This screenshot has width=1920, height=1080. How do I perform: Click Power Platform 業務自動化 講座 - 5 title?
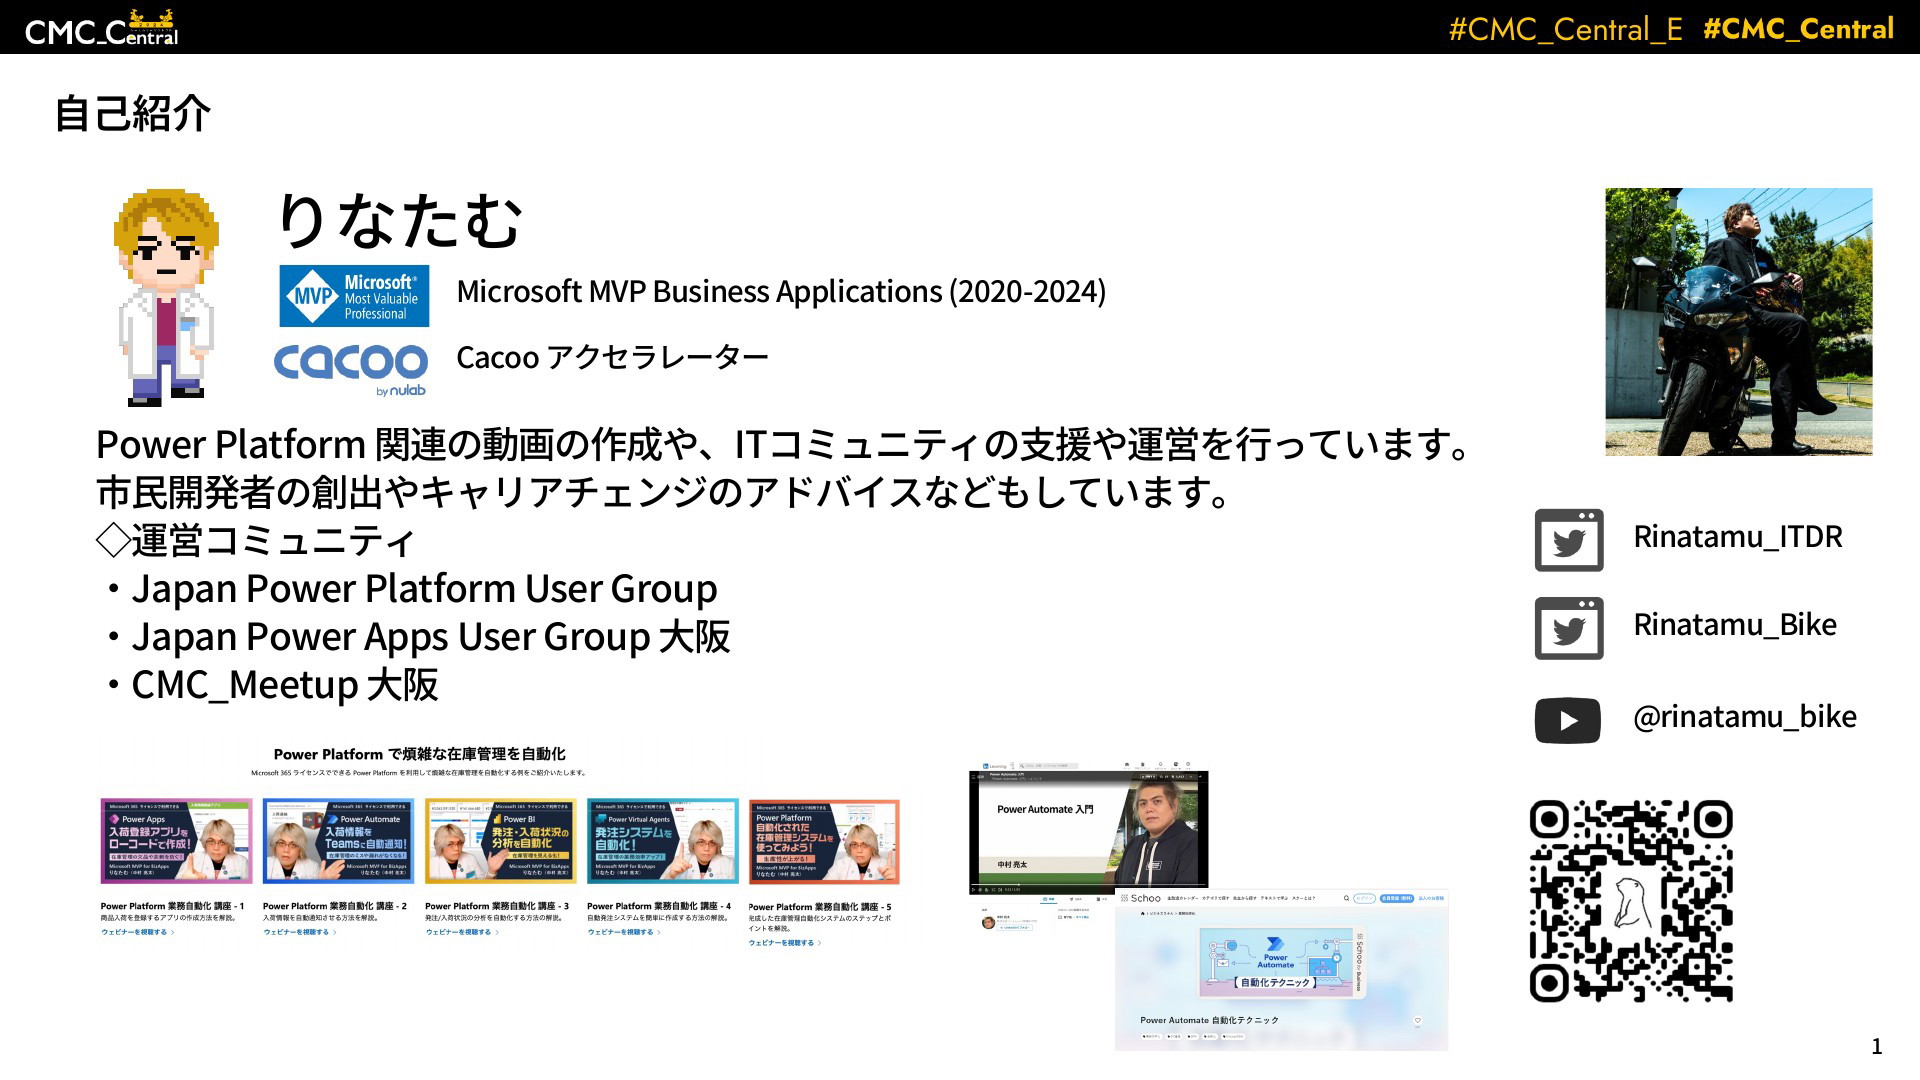coord(820,907)
